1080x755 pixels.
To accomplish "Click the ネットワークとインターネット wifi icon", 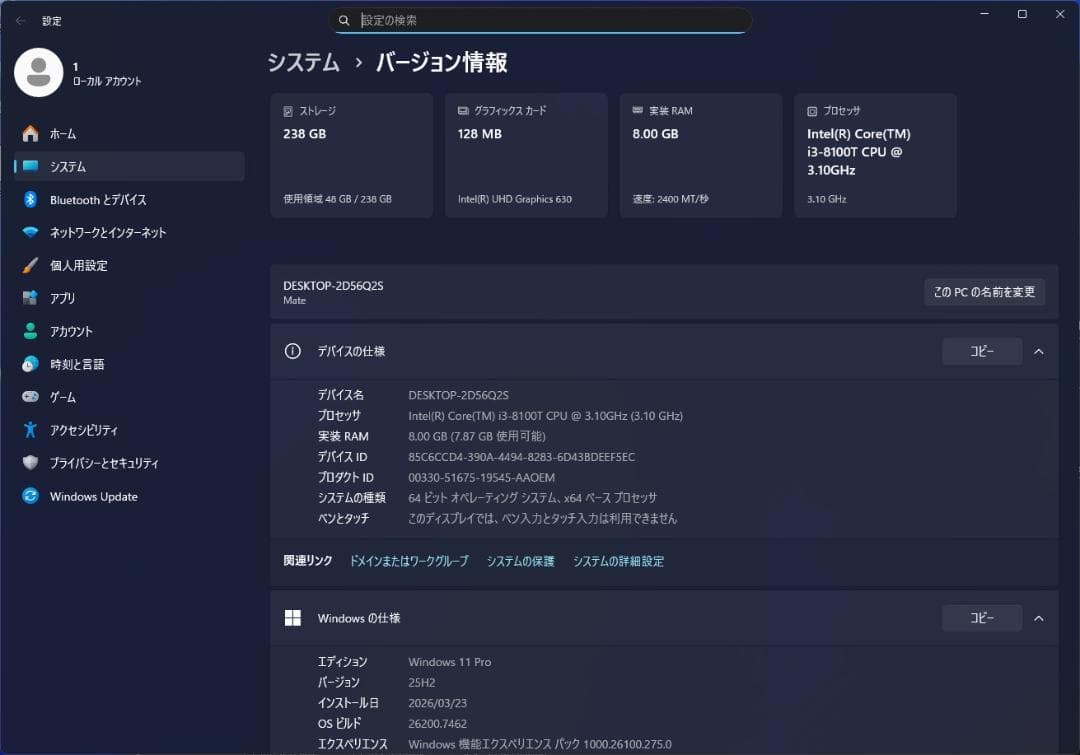I will coord(30,232).
